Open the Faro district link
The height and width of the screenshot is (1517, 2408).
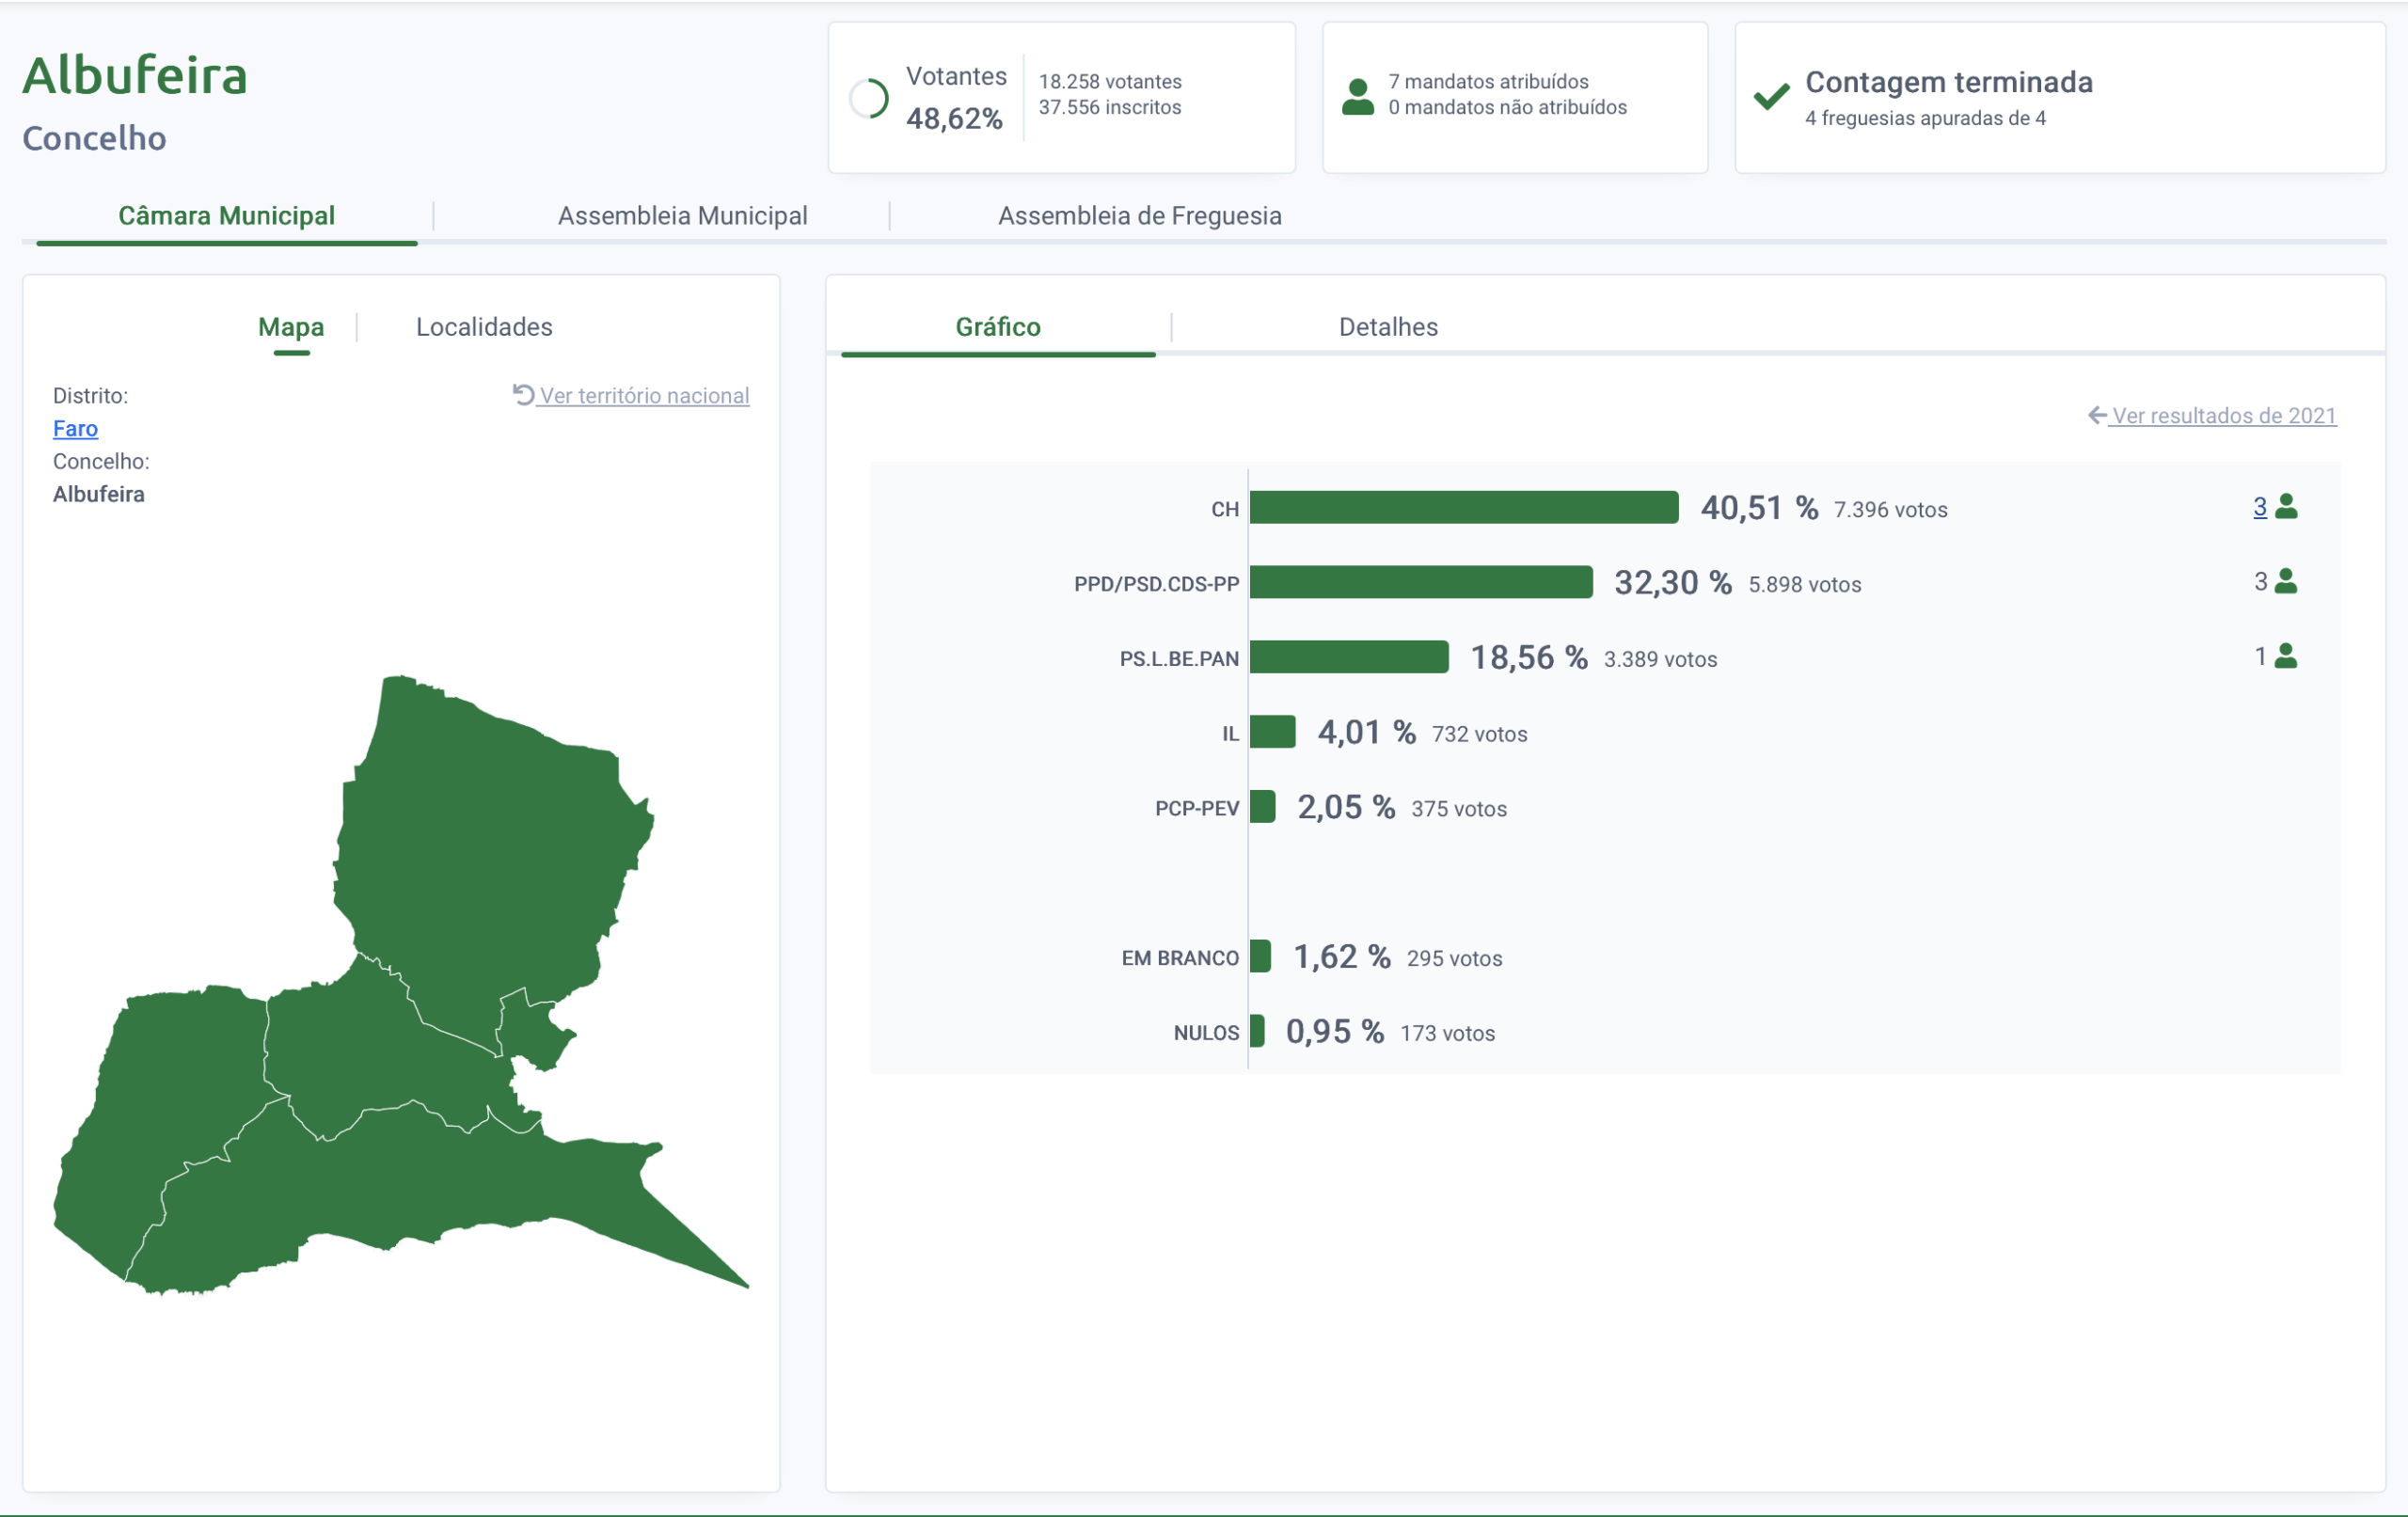75,429
